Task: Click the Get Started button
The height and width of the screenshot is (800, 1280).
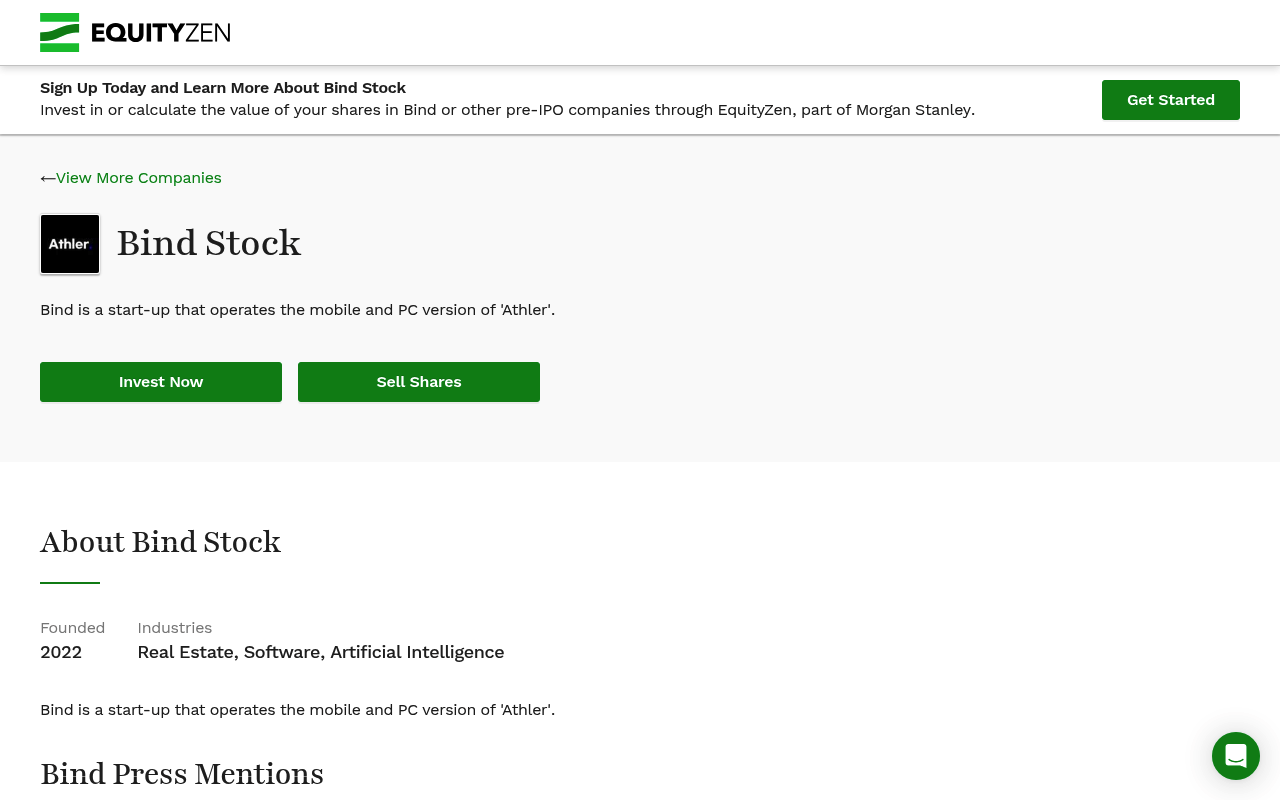Action: pos(1171,100)
